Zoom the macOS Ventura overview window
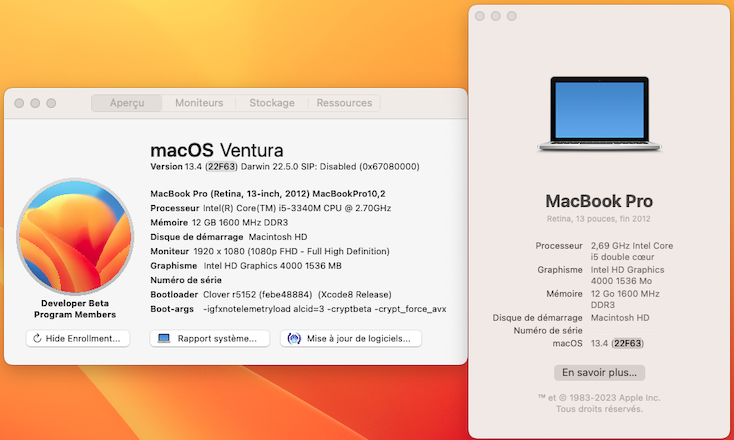 click(x=51, y=103)
